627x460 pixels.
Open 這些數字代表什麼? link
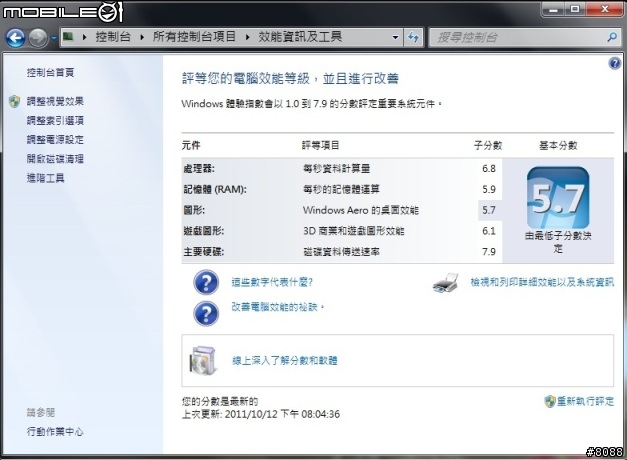click(x=272, y=282)
